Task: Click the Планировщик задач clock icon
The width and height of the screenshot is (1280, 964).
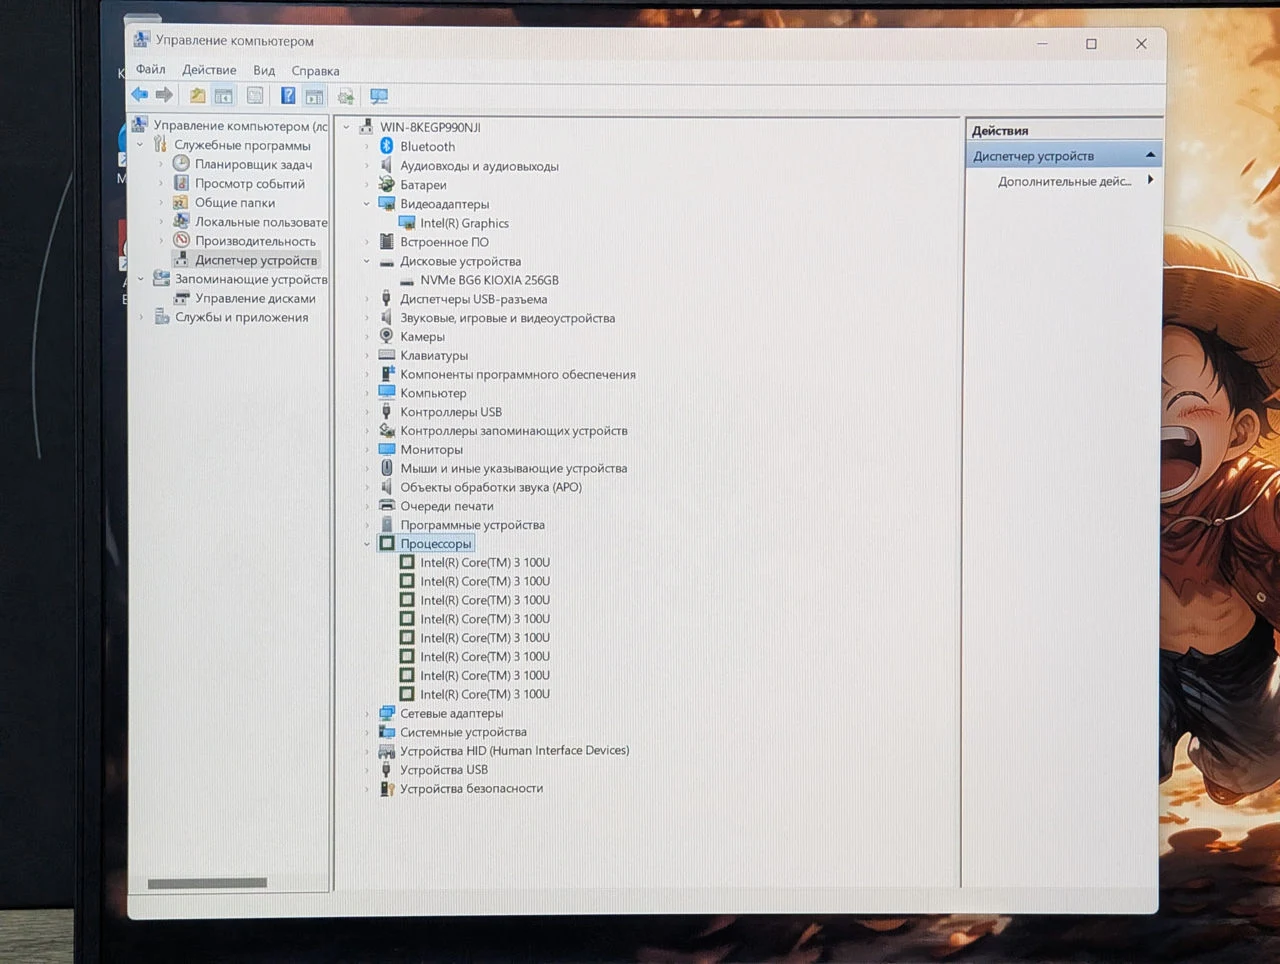Action: tap(181, 163)
